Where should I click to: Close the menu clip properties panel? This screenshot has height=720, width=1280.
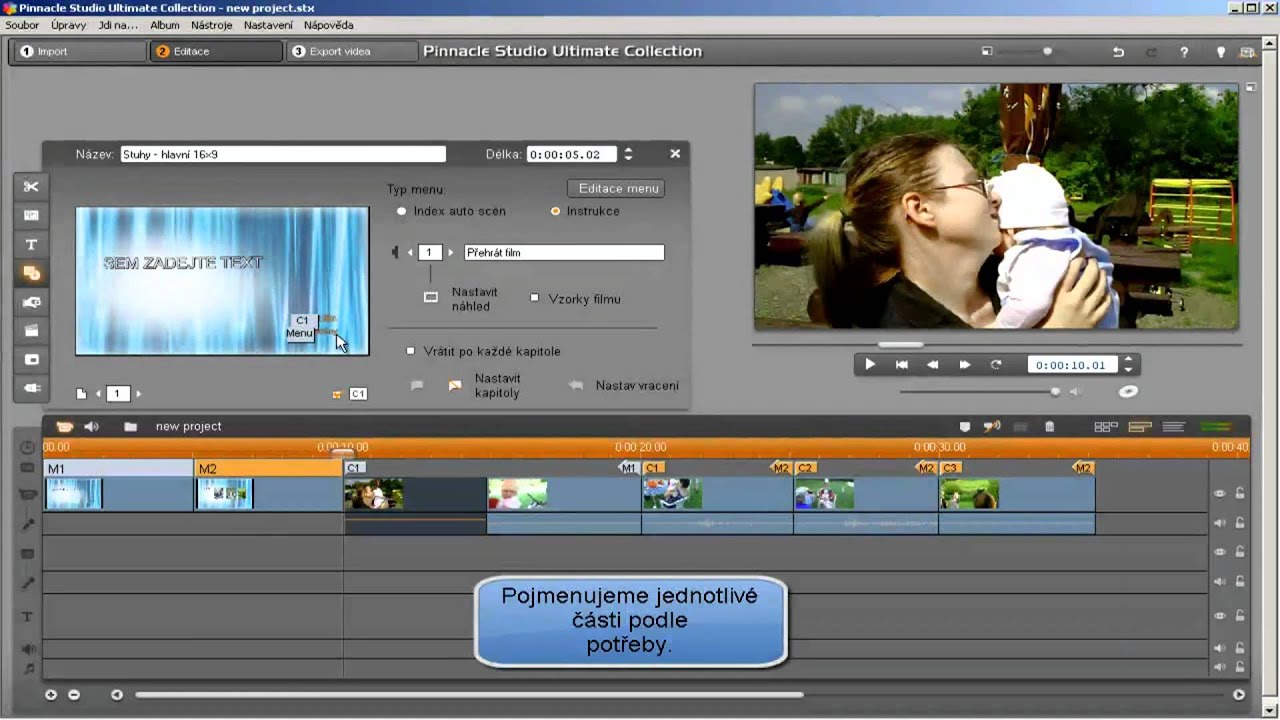675,153
